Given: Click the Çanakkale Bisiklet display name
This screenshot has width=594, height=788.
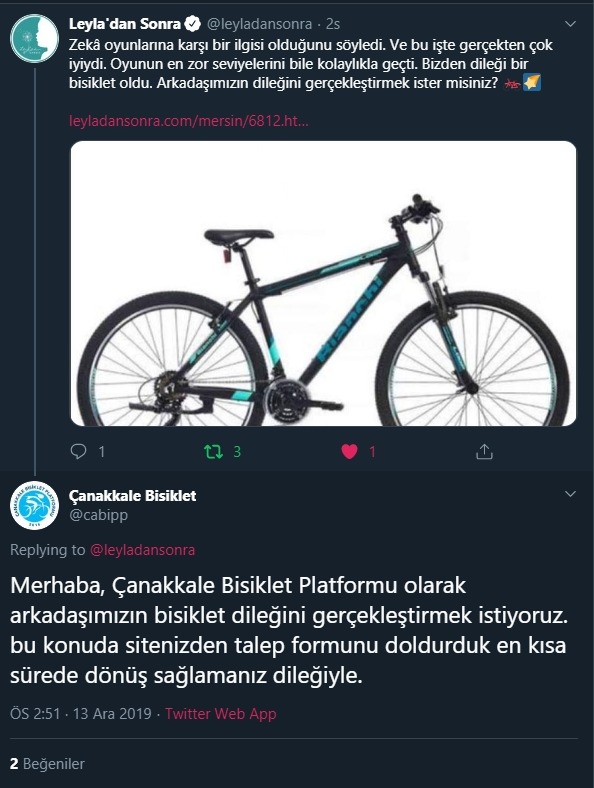Looking at the screenshot, I should tap(133, 496).
